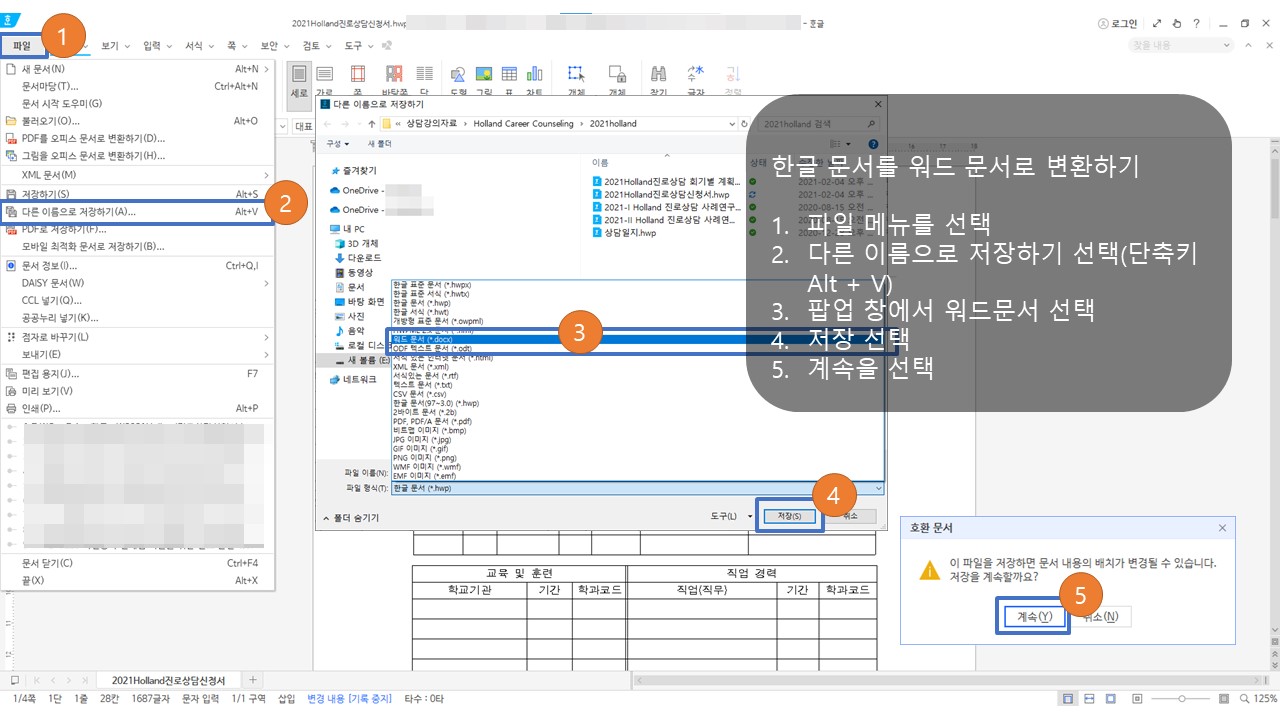Select the 차트 (chart) insert icon
The height and width of the screenshot is (720, 1280).
pos(534,73)
